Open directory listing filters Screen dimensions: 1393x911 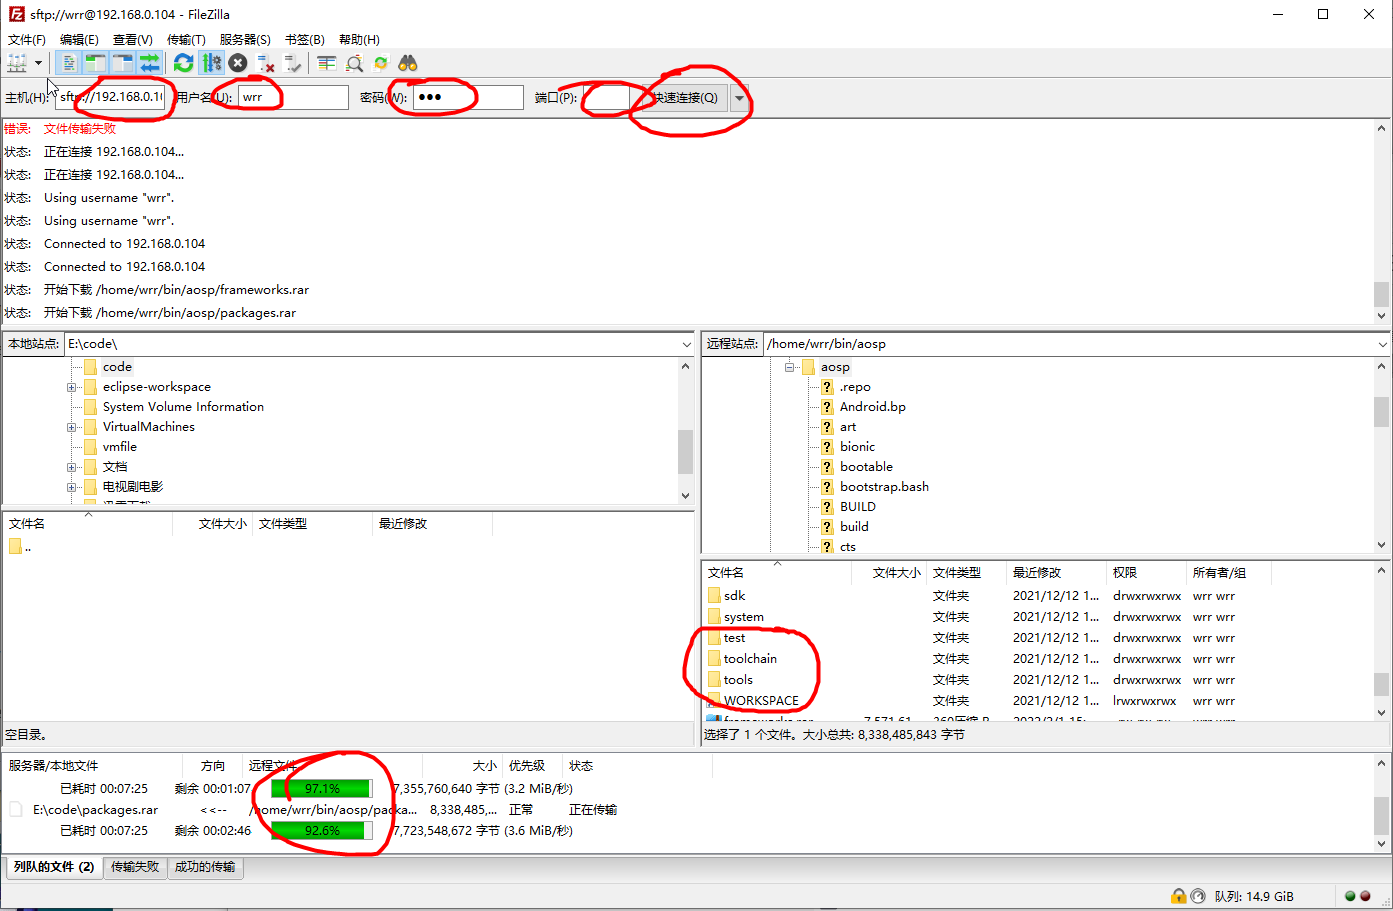coord(325,62)
